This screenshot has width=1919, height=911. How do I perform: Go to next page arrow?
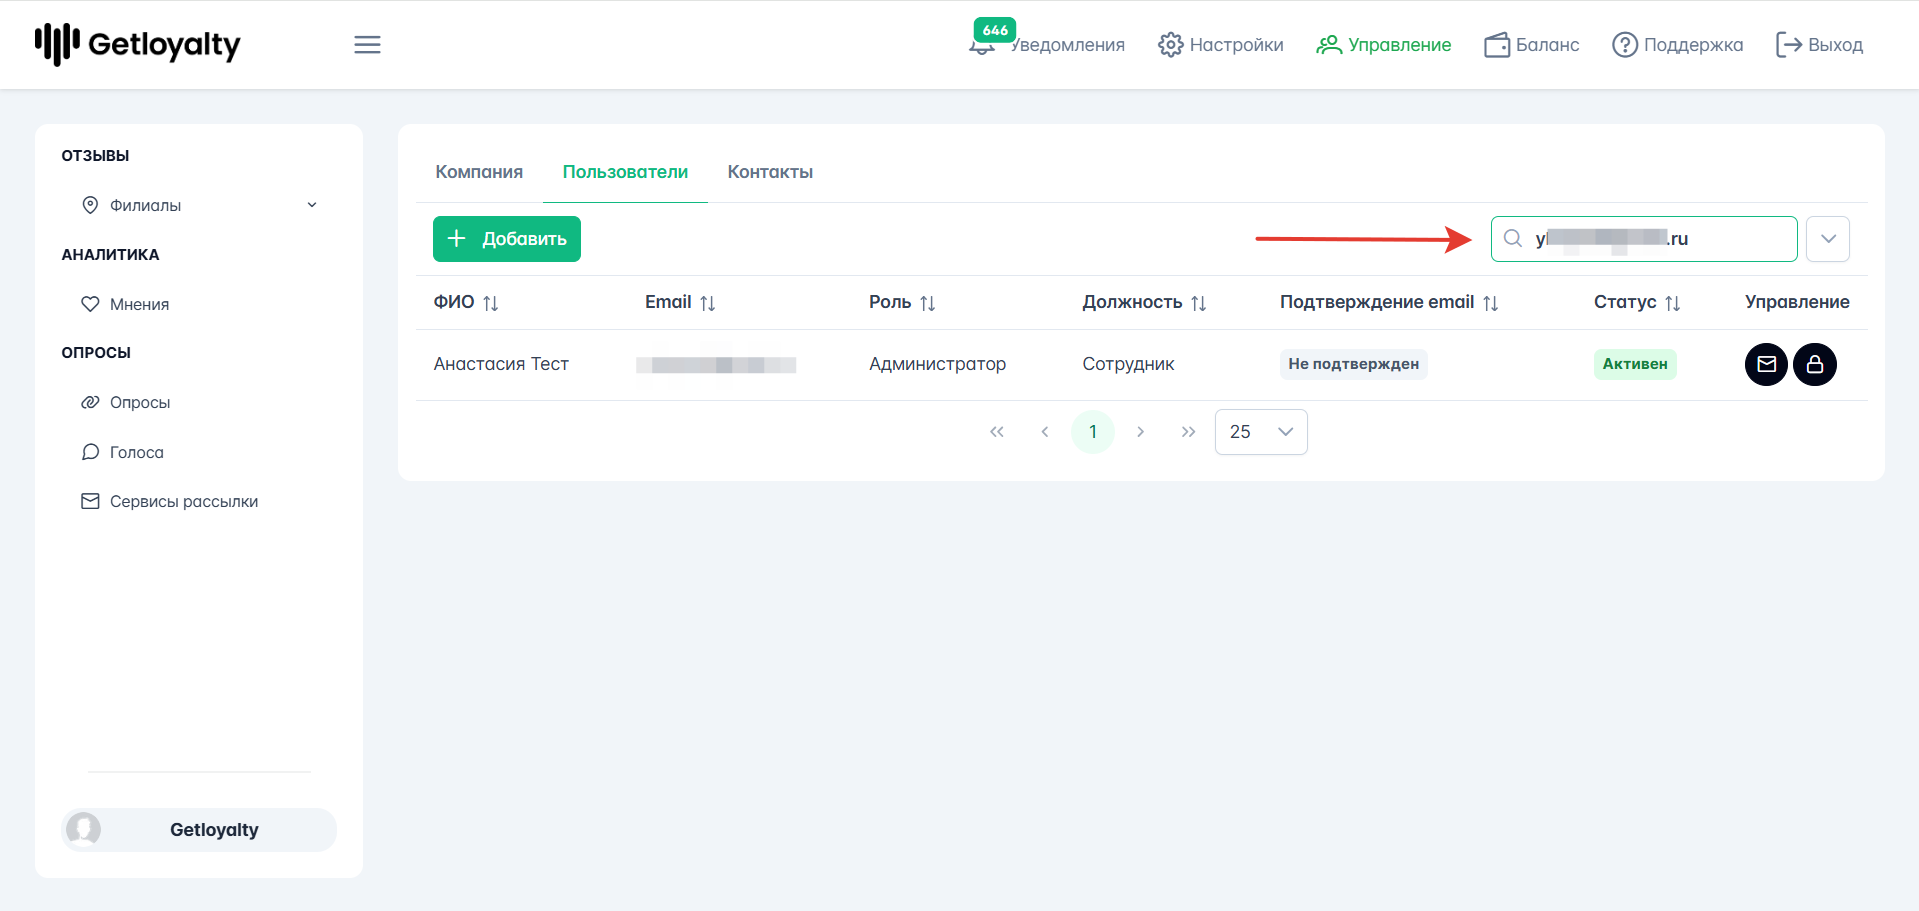pos(1141,432)
